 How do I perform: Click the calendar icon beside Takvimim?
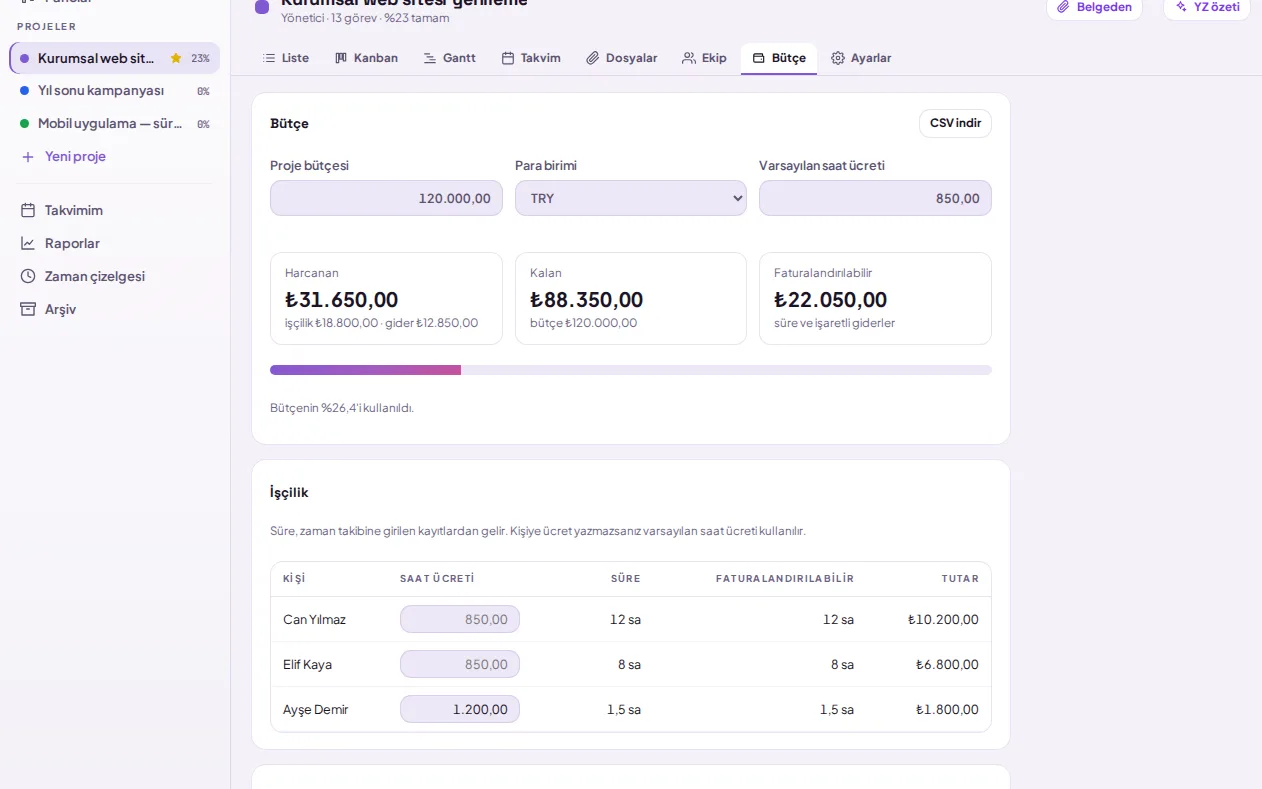pyautogui.click(x=28, y=210)
